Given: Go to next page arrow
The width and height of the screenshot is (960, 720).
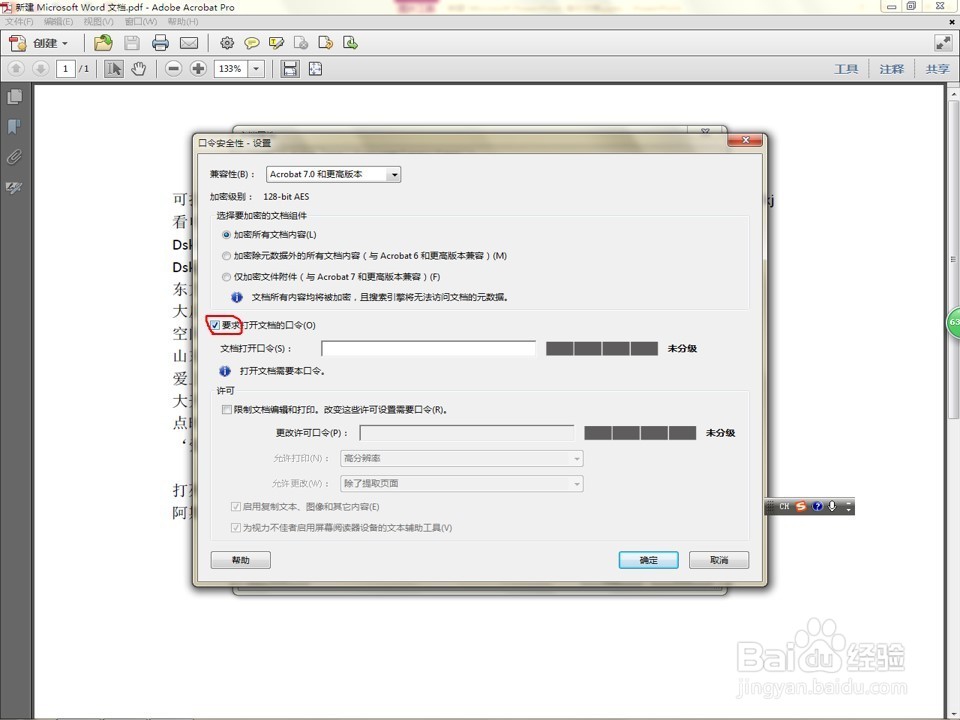Looking at the screenshot, I should click(40, 69).
